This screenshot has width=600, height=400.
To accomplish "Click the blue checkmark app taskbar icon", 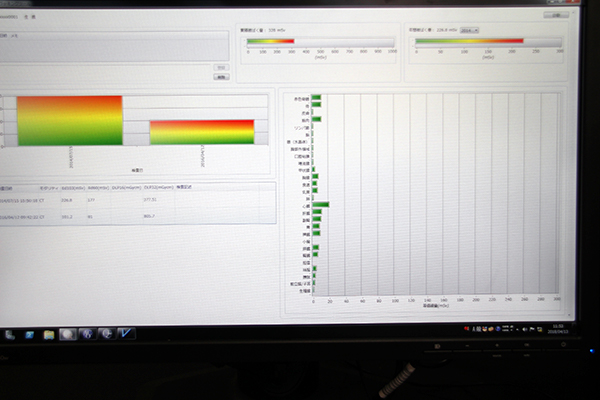I will click(126, 332).
